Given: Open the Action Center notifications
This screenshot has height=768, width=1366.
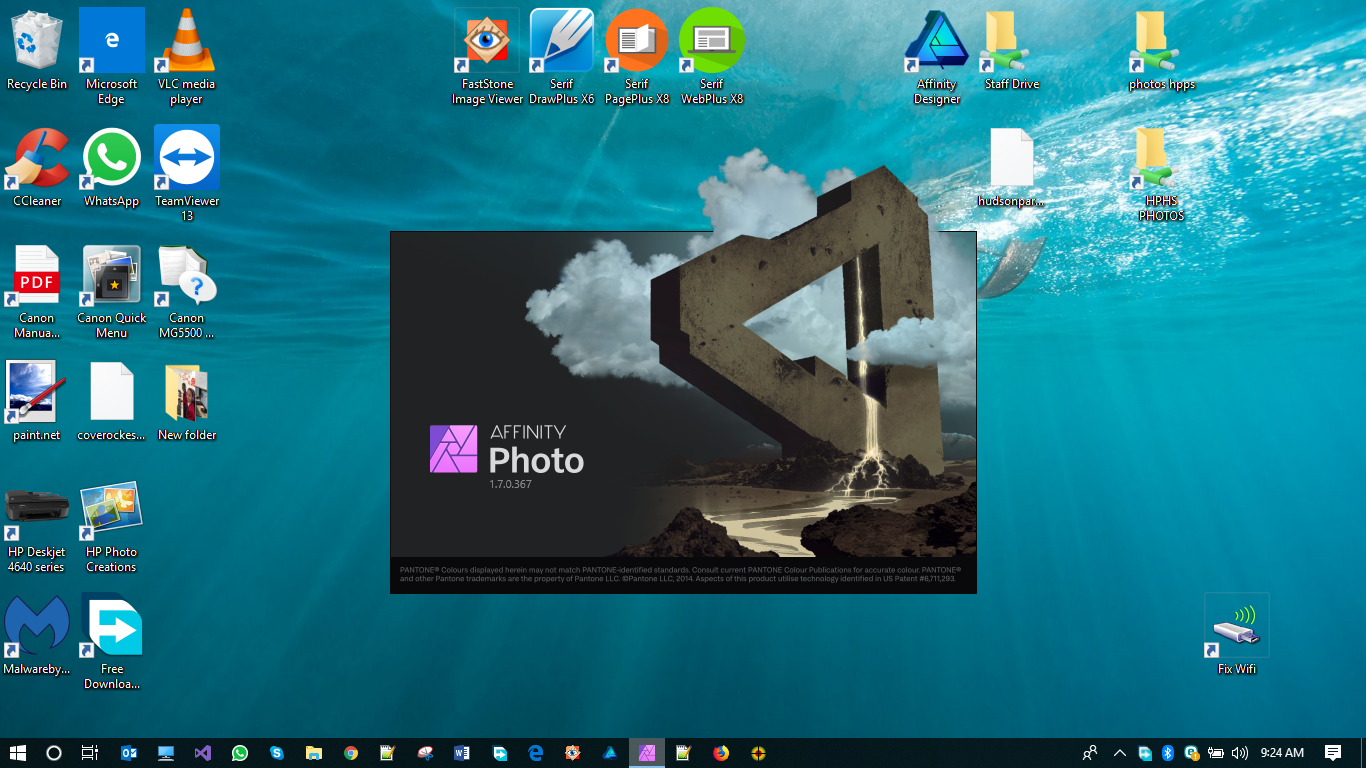Looking at the screenshot, I should (1332, 753).
